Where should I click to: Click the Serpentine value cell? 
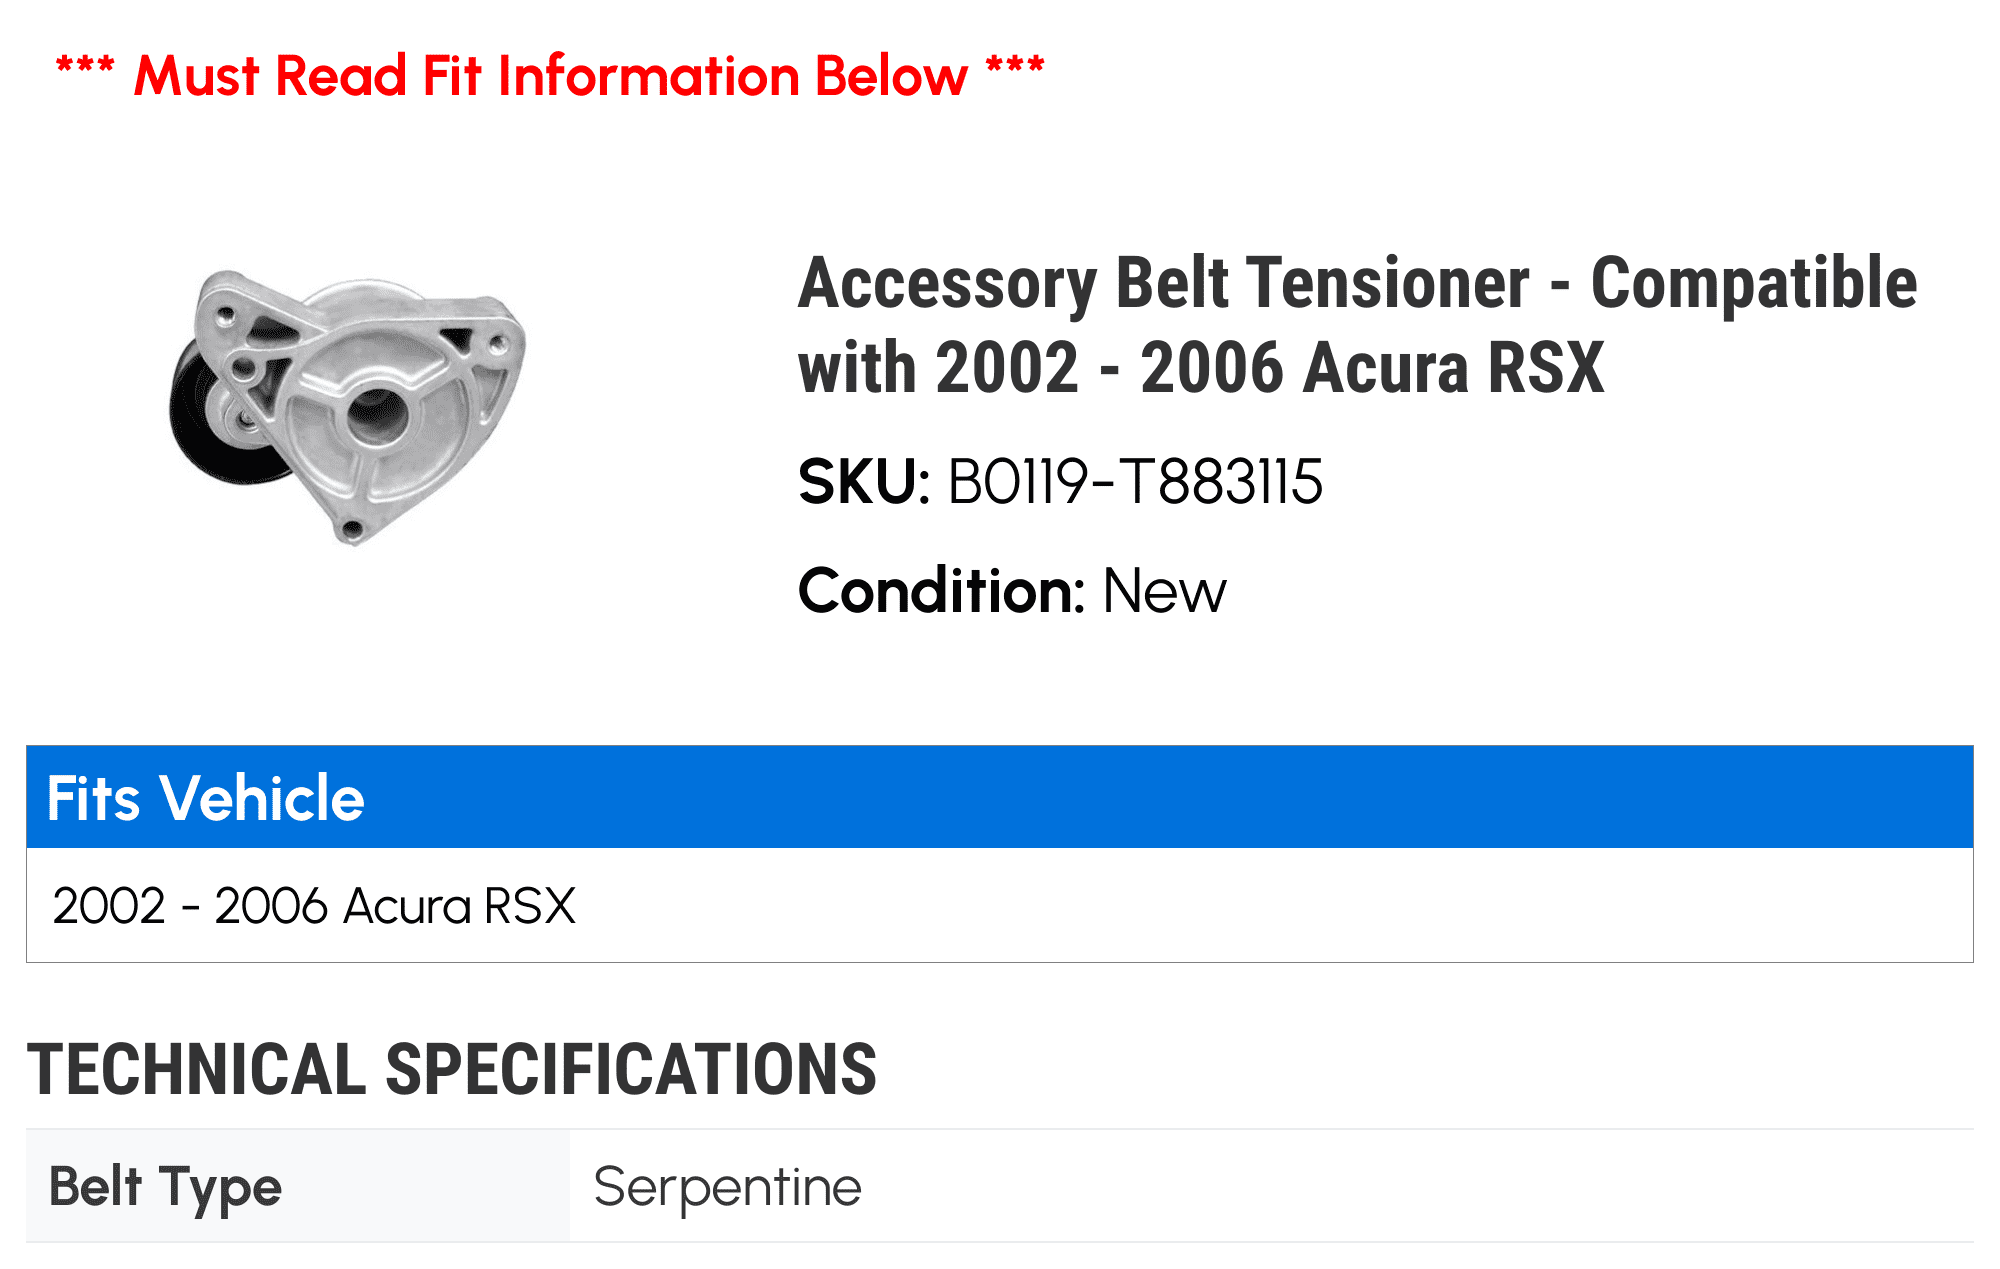[x=1272, y=1187]
